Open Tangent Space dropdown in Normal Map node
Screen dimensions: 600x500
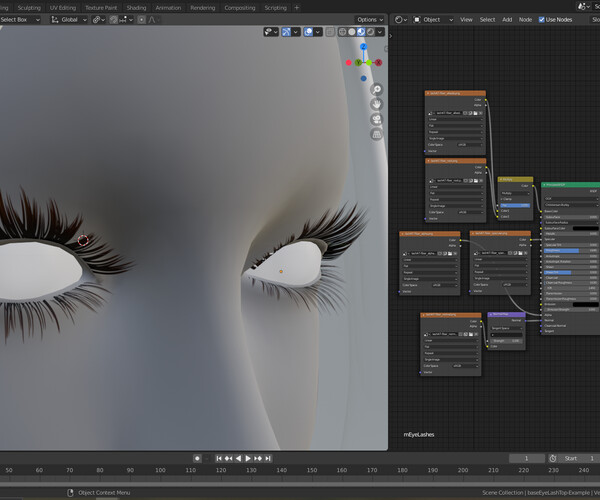coord(507,328)
